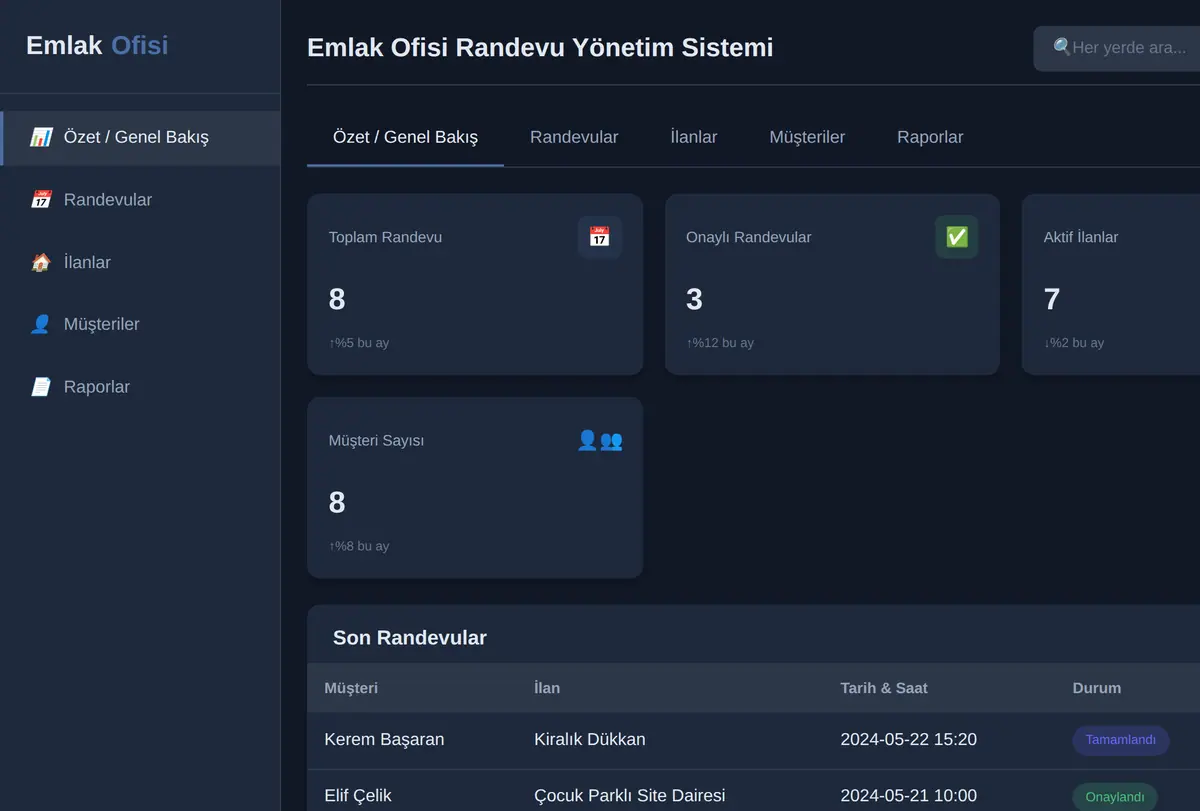The height and width of the screenshot is (811, 1200).
Task: Open the Müşteriler tab
Action: coord(807,137)
